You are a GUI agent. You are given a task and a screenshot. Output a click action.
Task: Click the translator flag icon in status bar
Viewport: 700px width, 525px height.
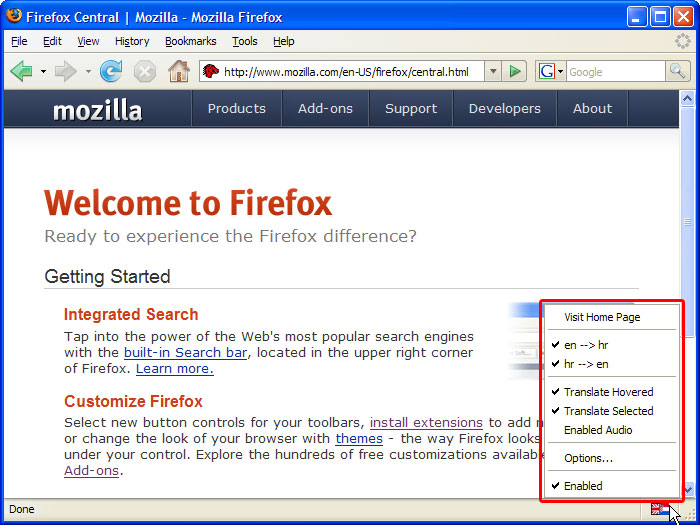659,509
